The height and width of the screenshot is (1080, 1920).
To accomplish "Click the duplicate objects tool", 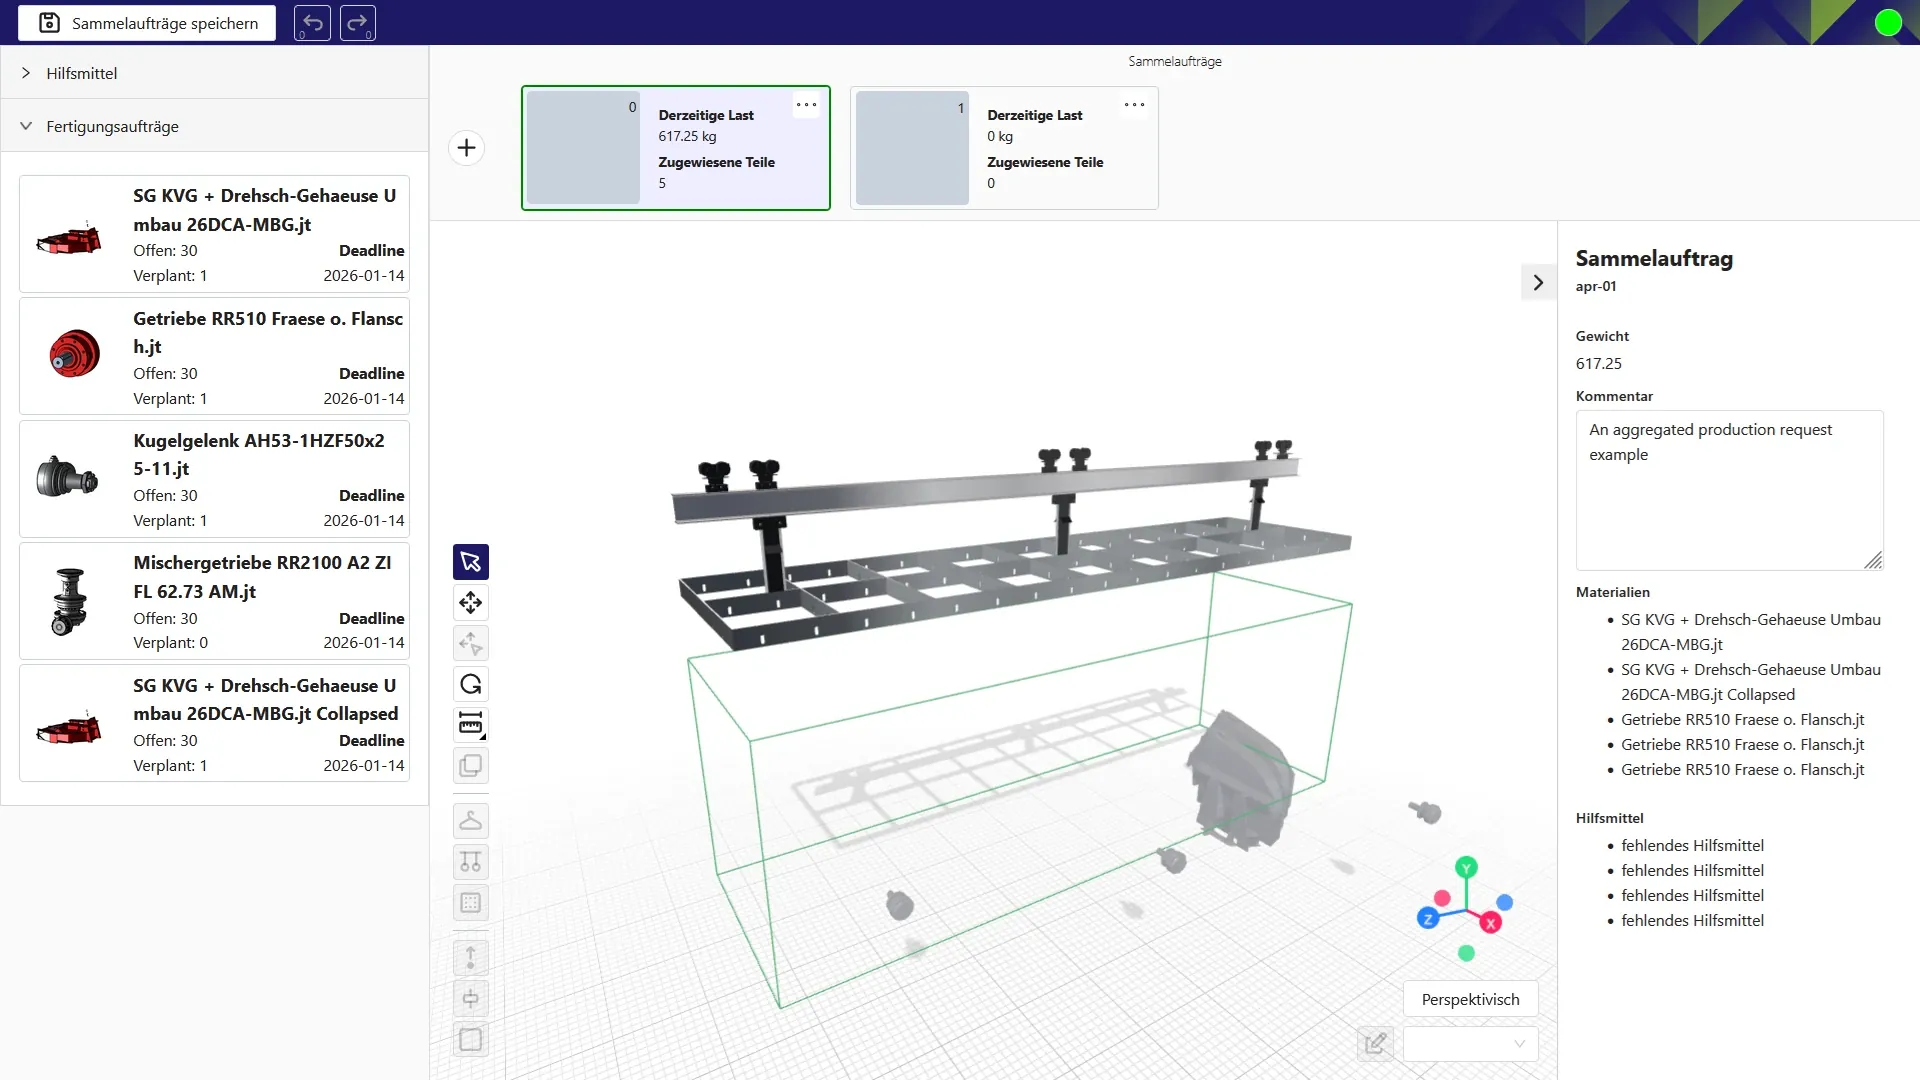I will pyautogui.click(x=470, y=766).
